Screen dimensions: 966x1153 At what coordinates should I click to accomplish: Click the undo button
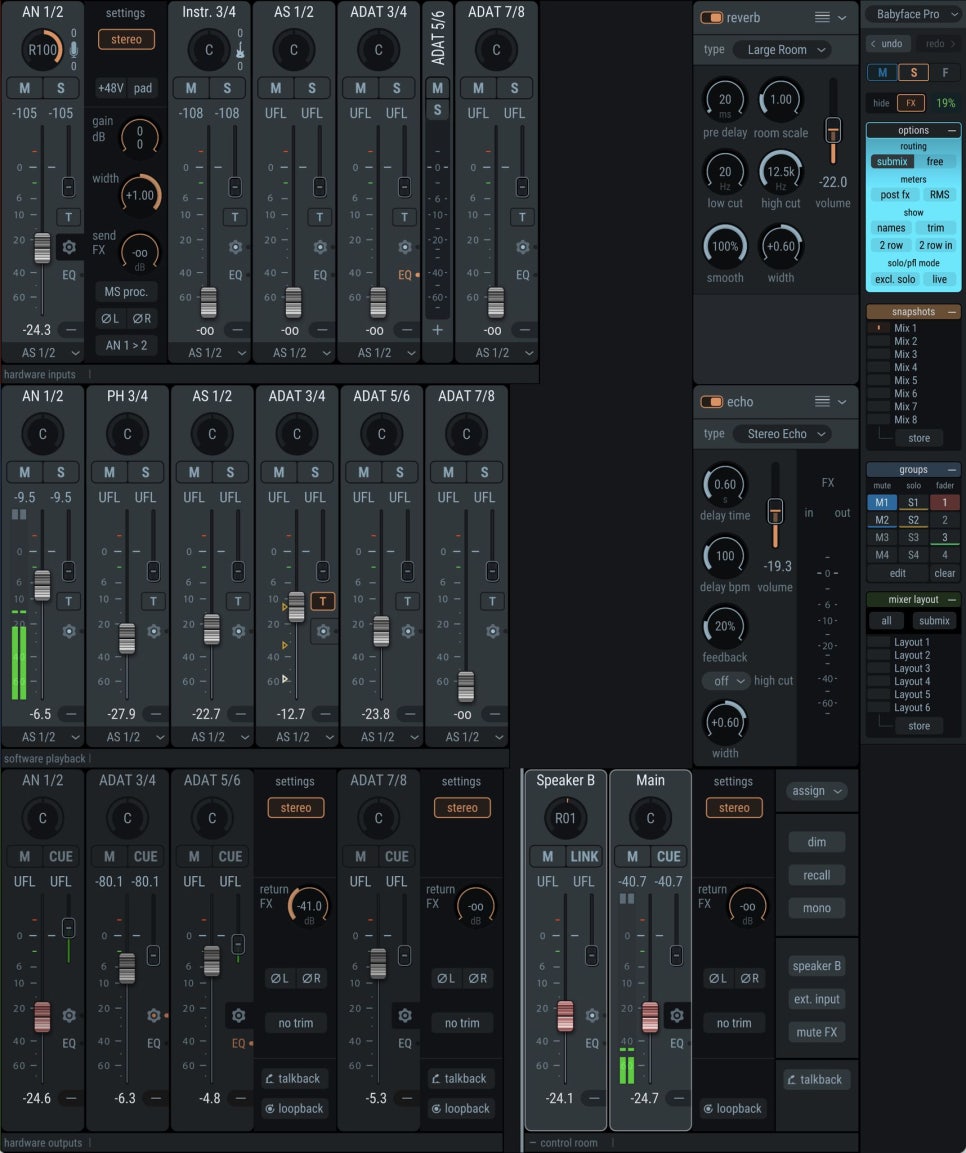pyautogui.click(x=887, y=43)
